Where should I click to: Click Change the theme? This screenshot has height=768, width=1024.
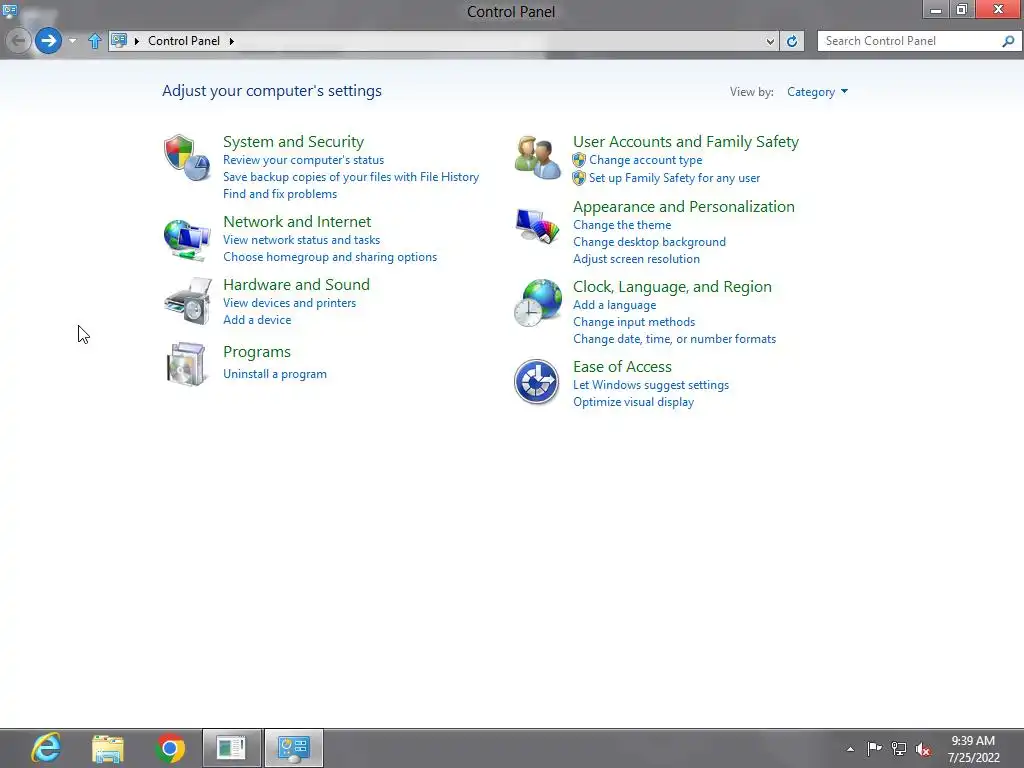coord(622,225)
